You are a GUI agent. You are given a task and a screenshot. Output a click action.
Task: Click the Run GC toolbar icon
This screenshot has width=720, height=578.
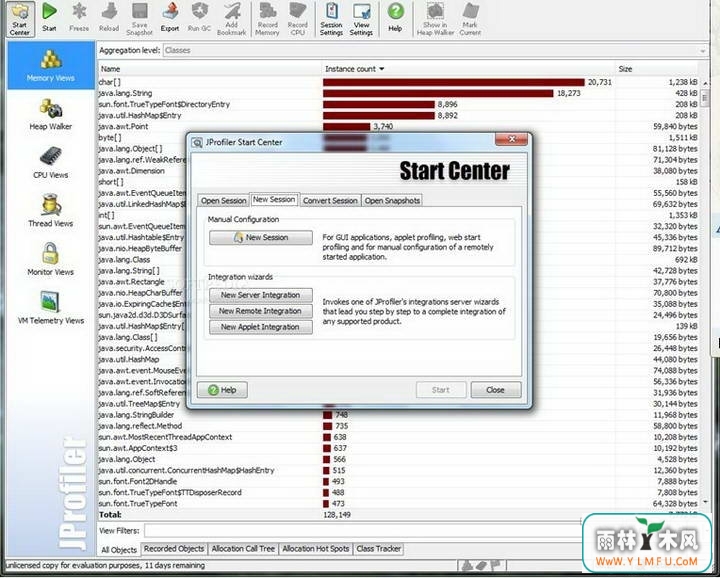coord(199,17)
